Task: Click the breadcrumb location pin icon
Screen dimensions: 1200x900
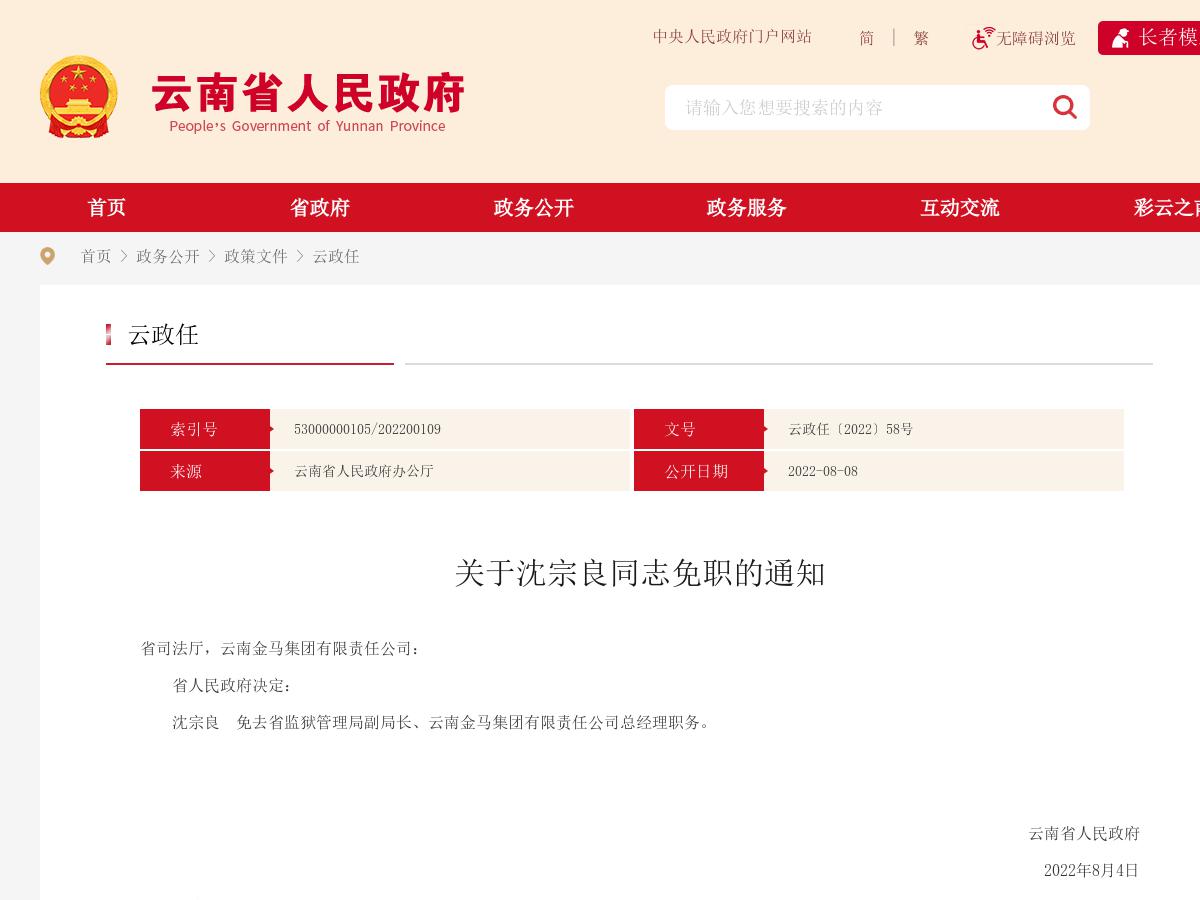Action: 47,256
